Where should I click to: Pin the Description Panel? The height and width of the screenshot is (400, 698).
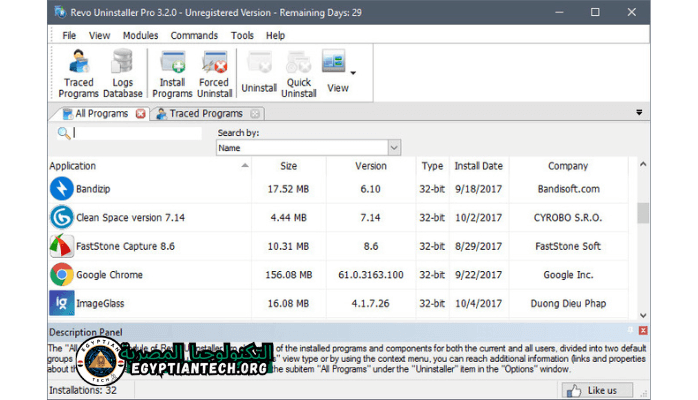630,330
